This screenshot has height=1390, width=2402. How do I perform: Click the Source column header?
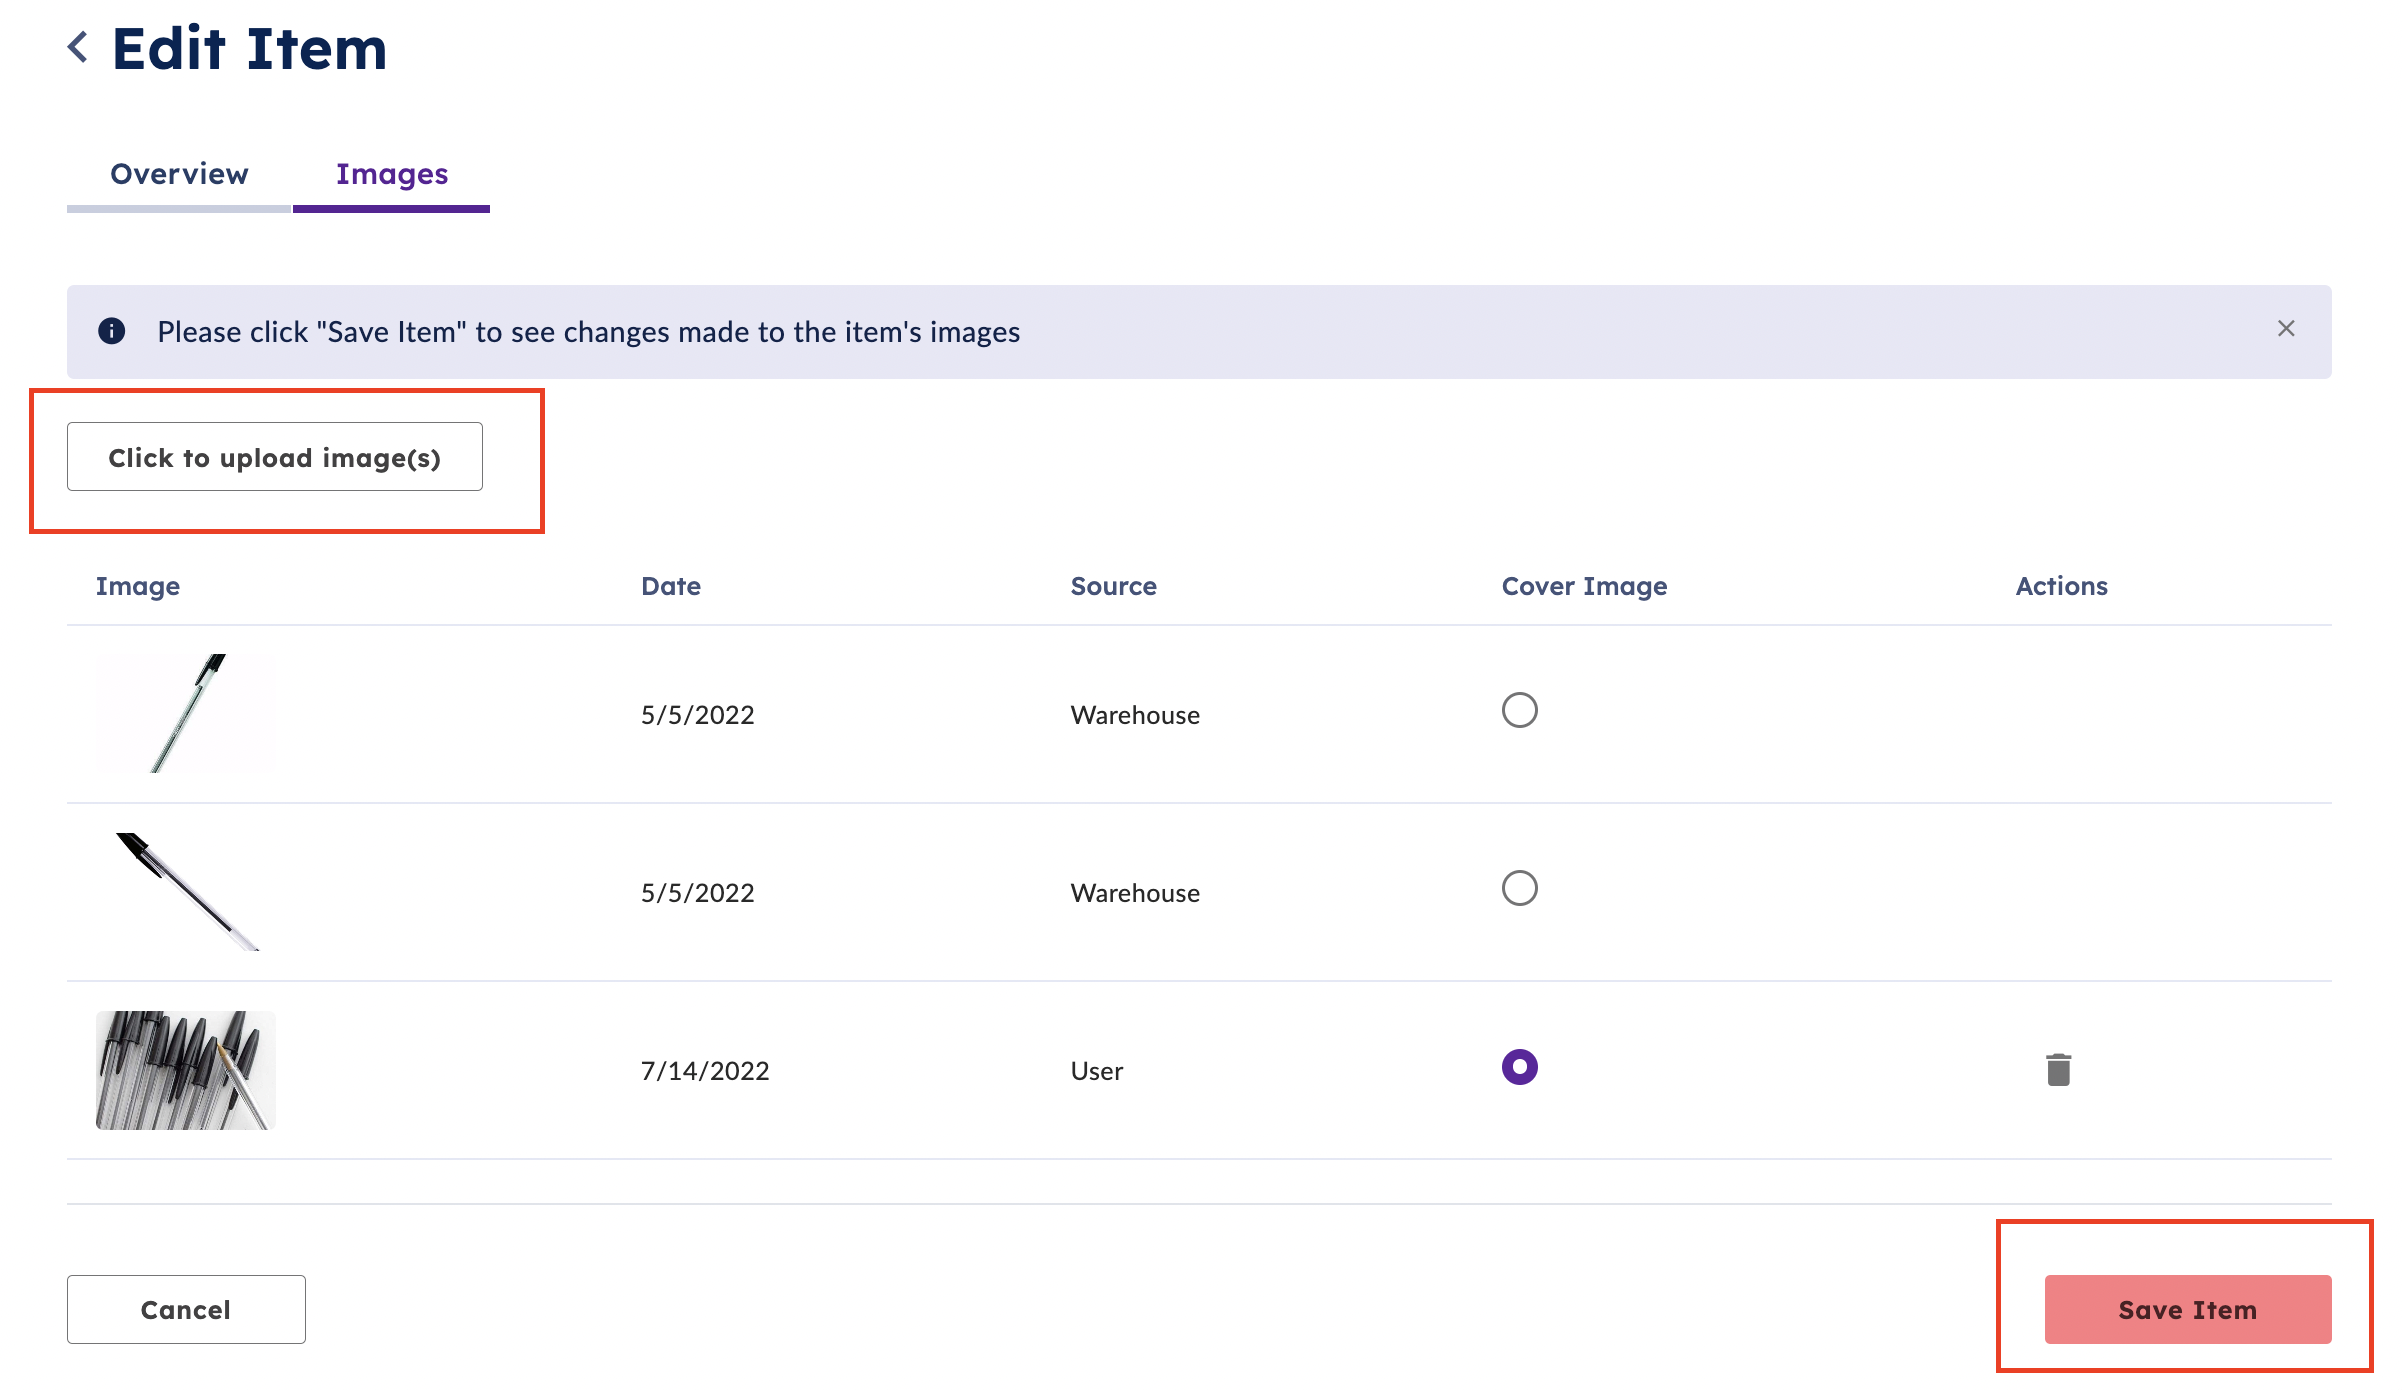click(1113, 586)
